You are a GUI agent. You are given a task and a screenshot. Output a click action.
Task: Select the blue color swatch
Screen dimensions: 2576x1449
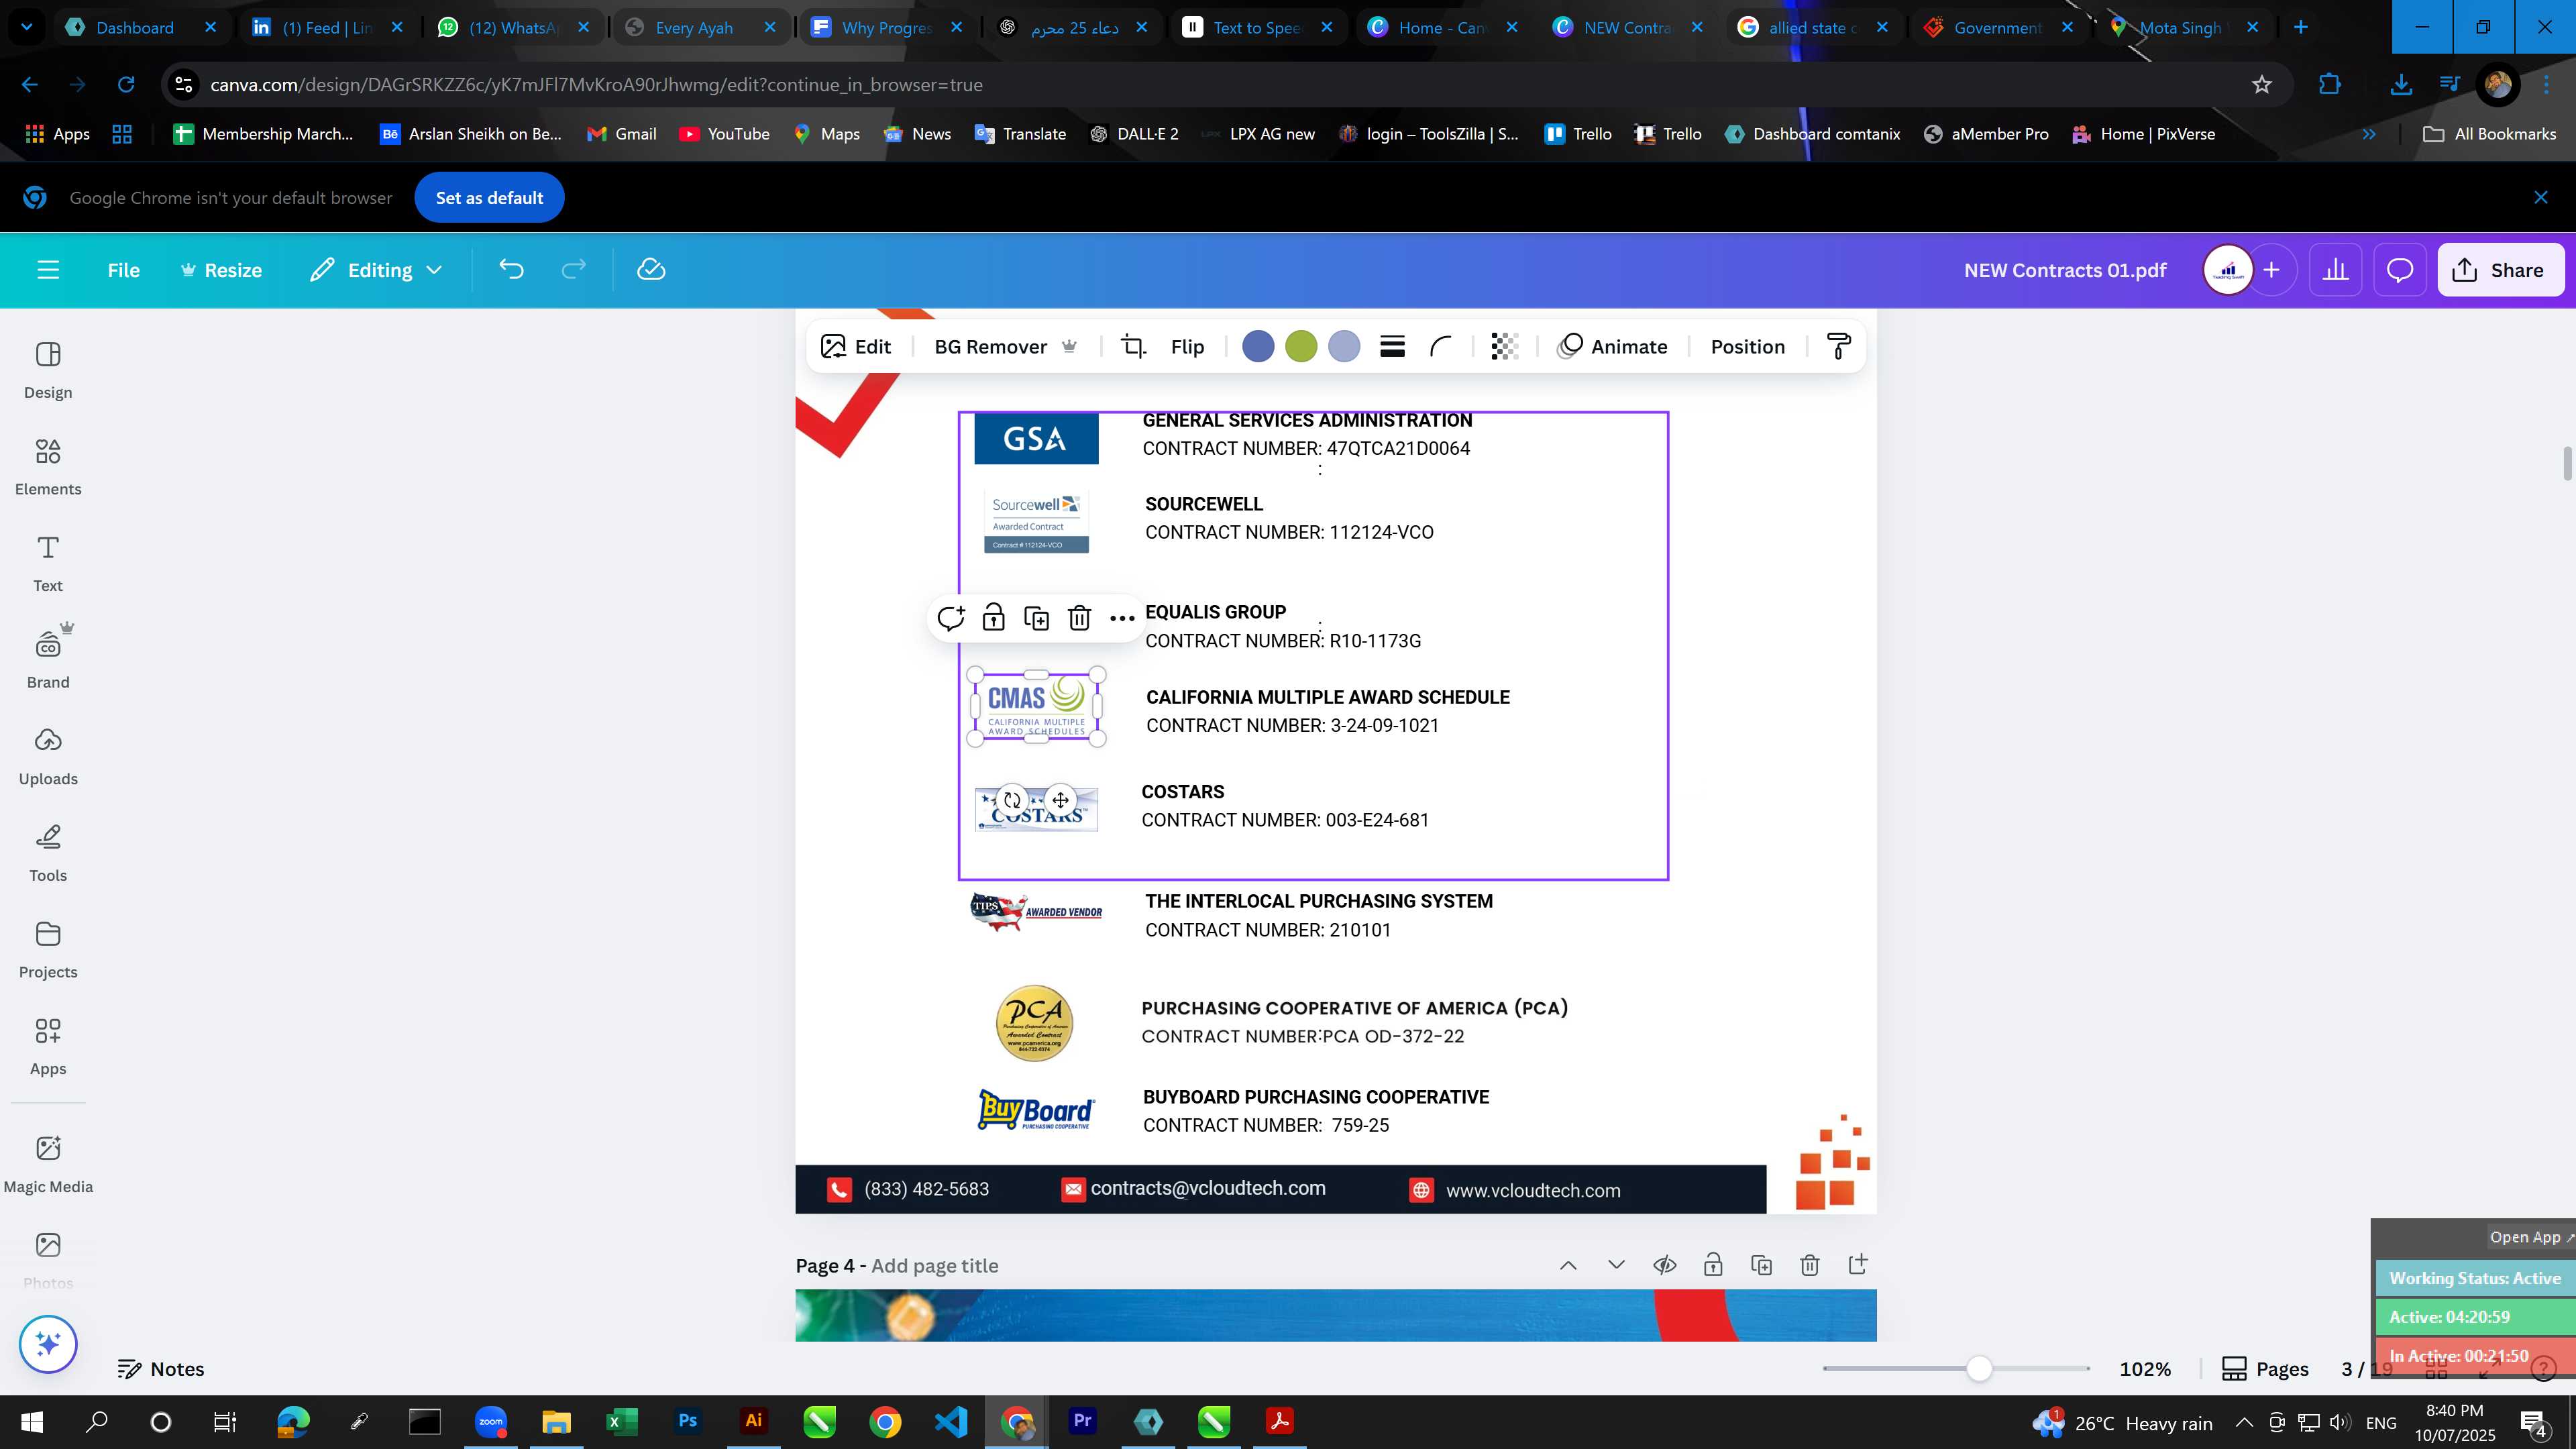[1258, 347]
